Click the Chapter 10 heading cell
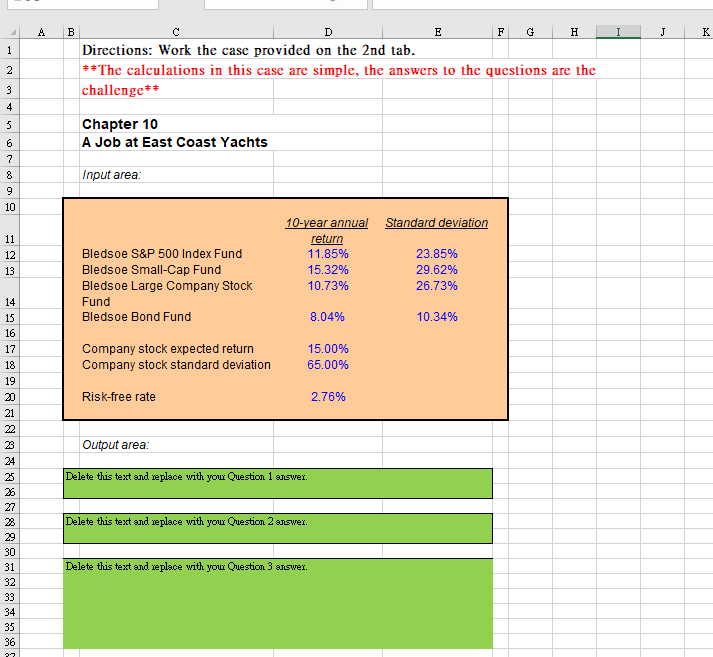713x657 pixels. tap(120, 124)
